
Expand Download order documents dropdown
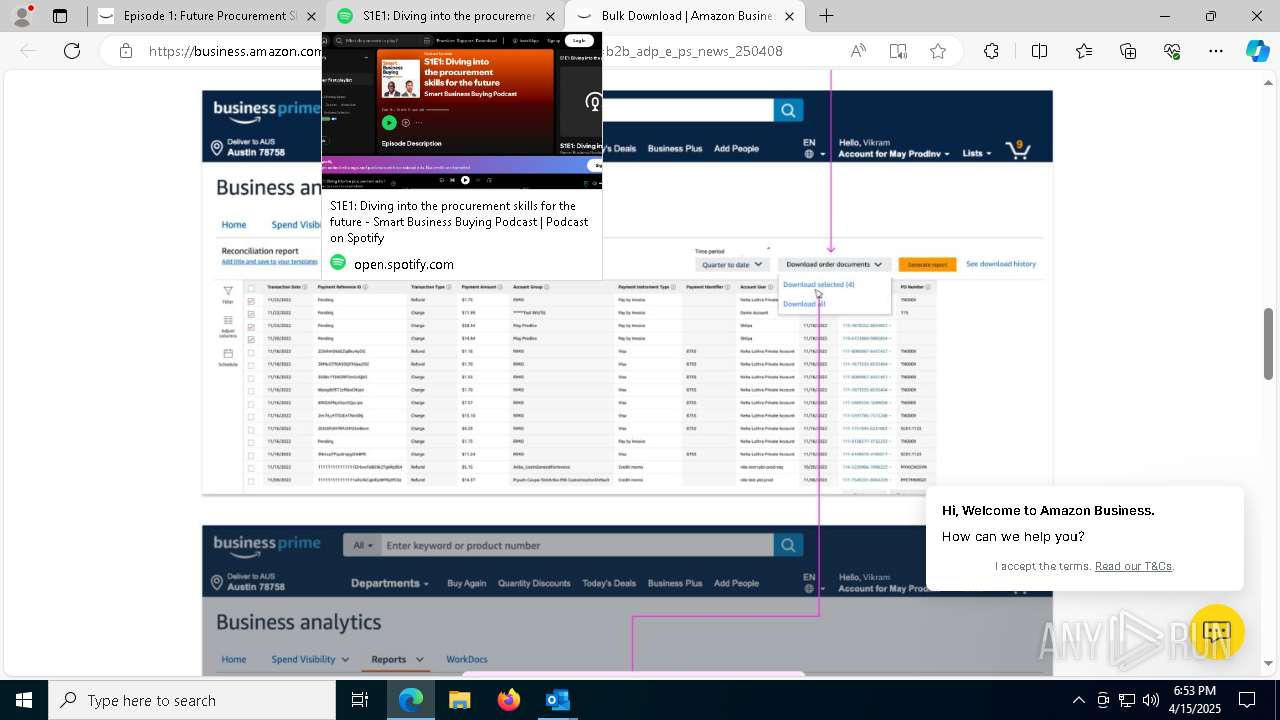tap(834, 265)
